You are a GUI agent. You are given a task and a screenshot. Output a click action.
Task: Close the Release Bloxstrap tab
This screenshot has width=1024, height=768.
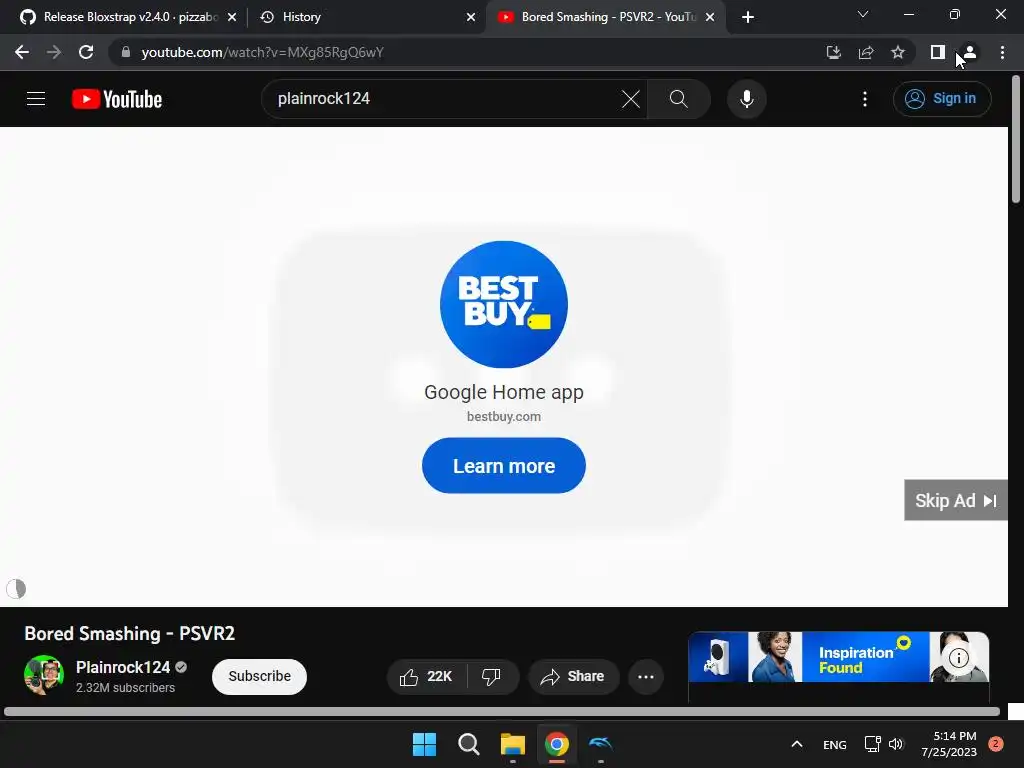(232, 17)
